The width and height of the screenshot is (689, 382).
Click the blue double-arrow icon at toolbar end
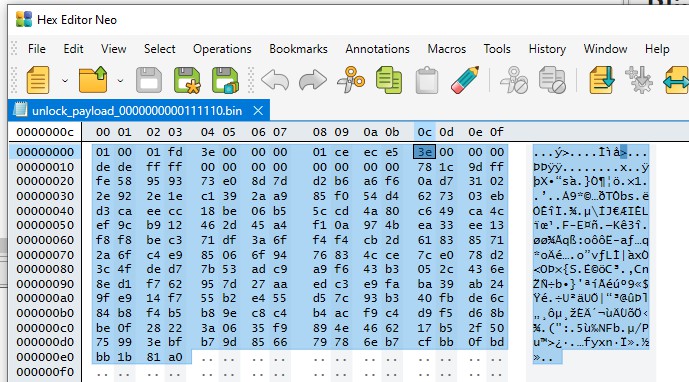click(676, 80)
